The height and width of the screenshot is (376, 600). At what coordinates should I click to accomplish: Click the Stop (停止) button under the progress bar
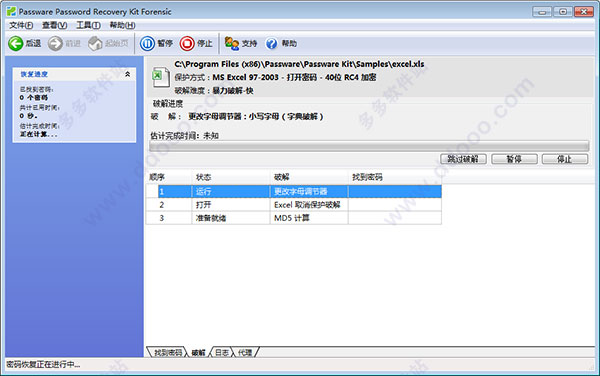565,159
